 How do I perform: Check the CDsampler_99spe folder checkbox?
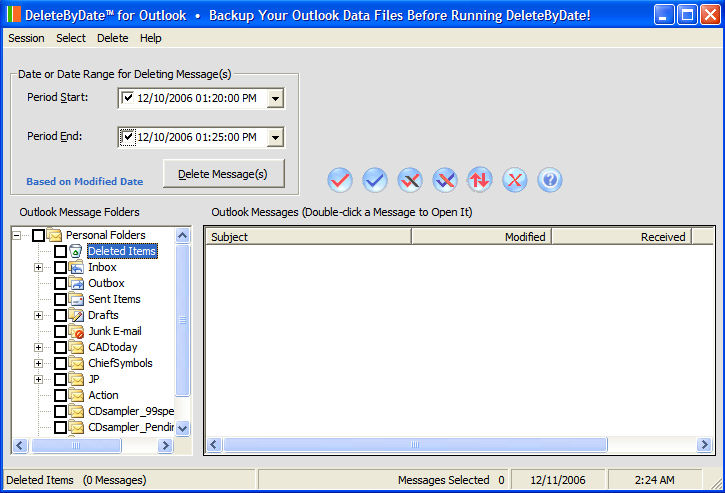point(61,411)
